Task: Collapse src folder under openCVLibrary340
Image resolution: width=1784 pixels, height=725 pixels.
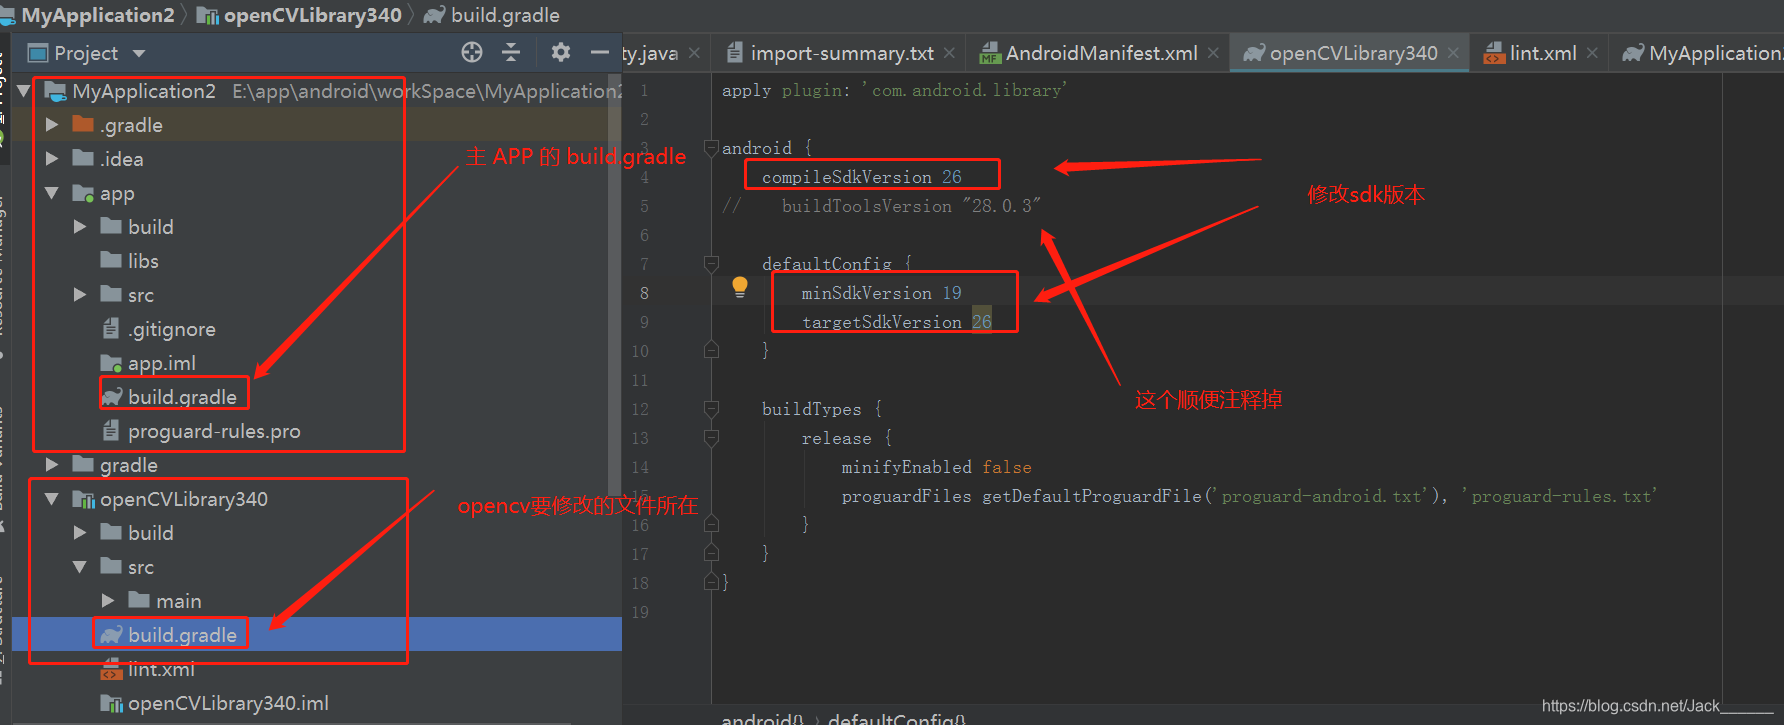Action: click(x=80, y=567)
